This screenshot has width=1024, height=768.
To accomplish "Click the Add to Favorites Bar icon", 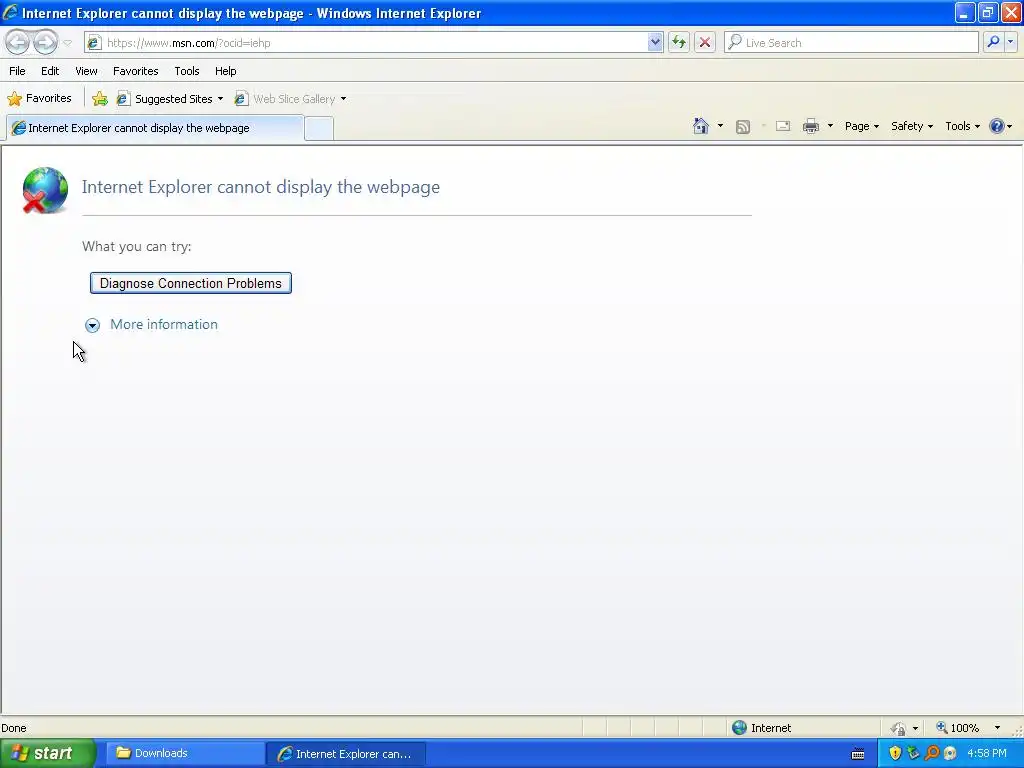I will 100,99.
